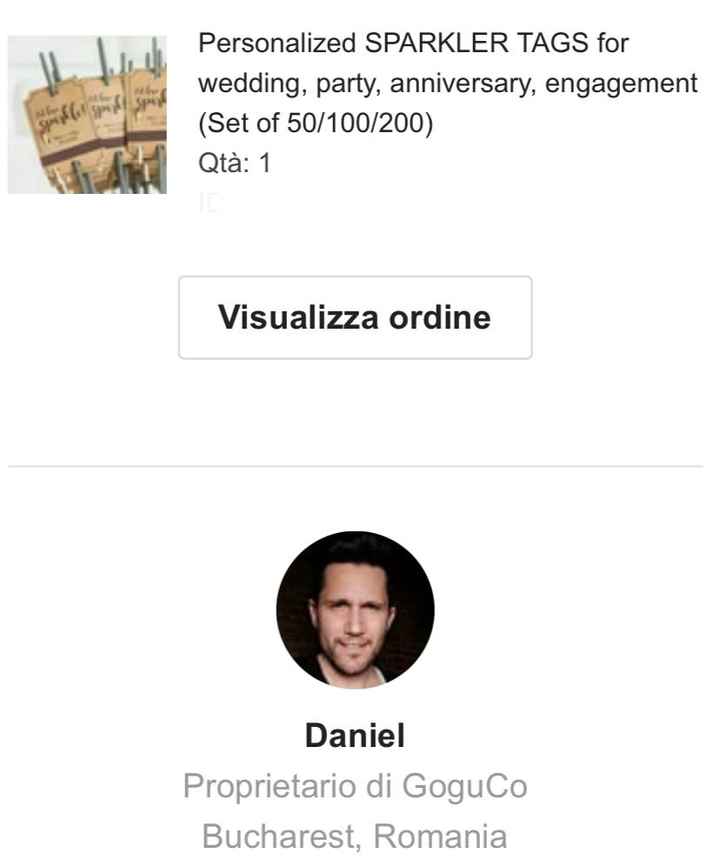Open the 'Proprietario di GoguCo' shop line
The height and width of the screenshot is (860, 720).
pyautogui.click(x=355, y=787)
